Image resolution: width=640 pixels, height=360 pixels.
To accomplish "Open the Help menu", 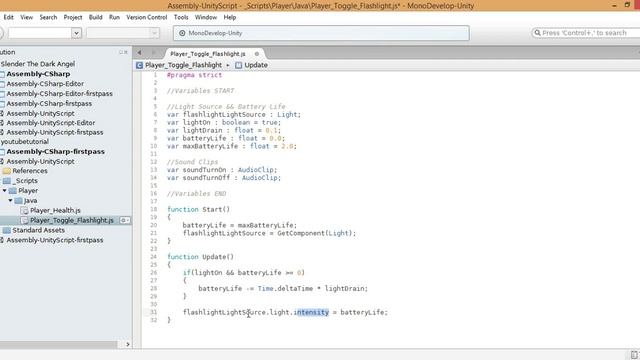I will (x=230, y=17).
